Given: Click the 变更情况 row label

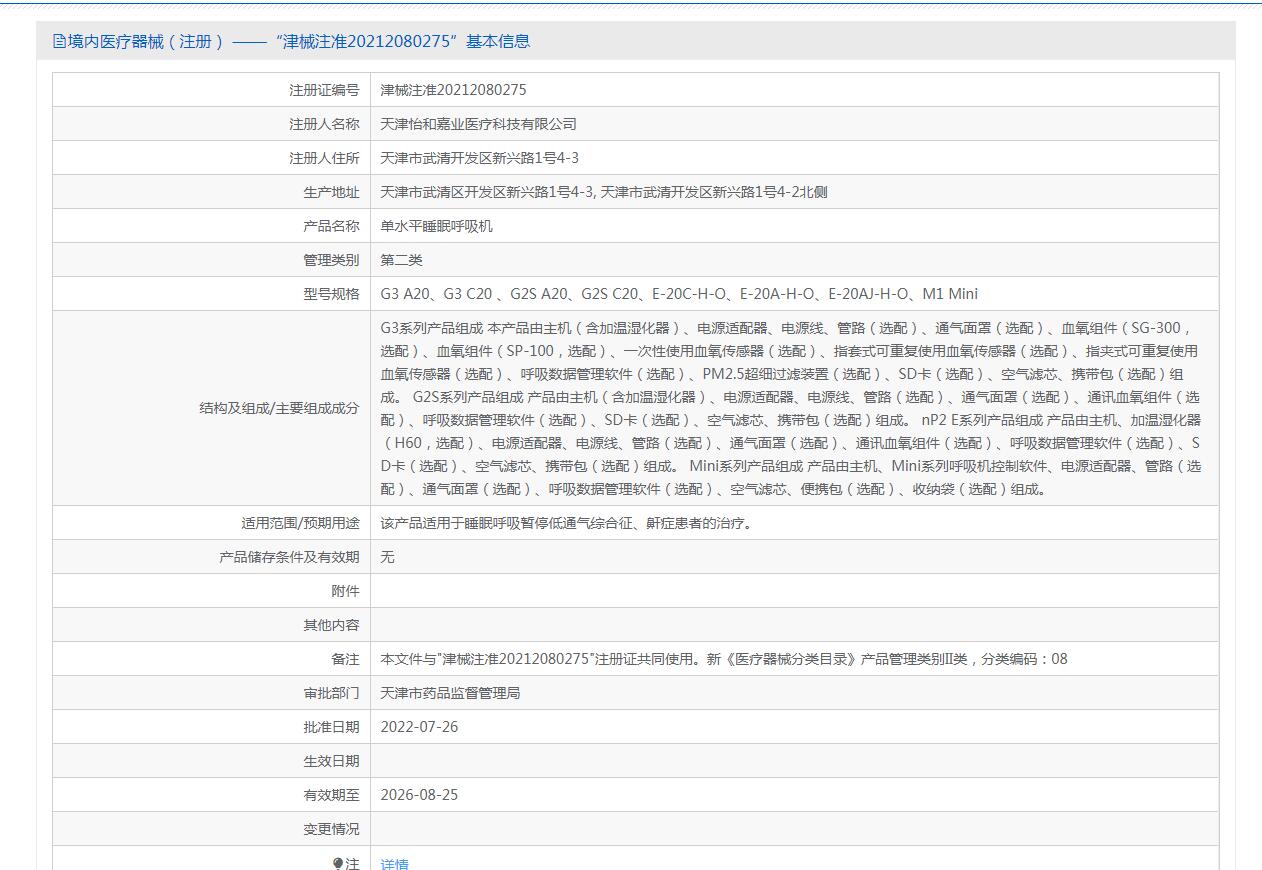Looking at the screenshot, I should 331,829.
